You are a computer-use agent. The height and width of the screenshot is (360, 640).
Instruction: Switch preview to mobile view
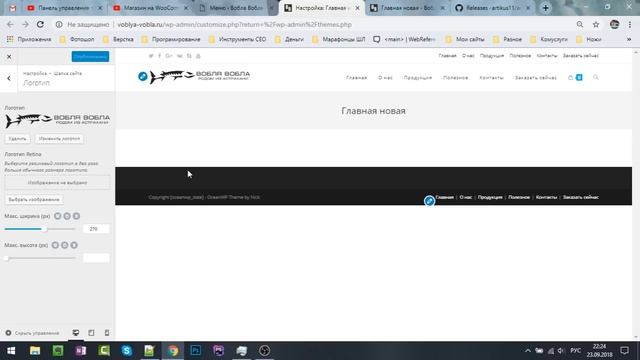tap(107, 333)
